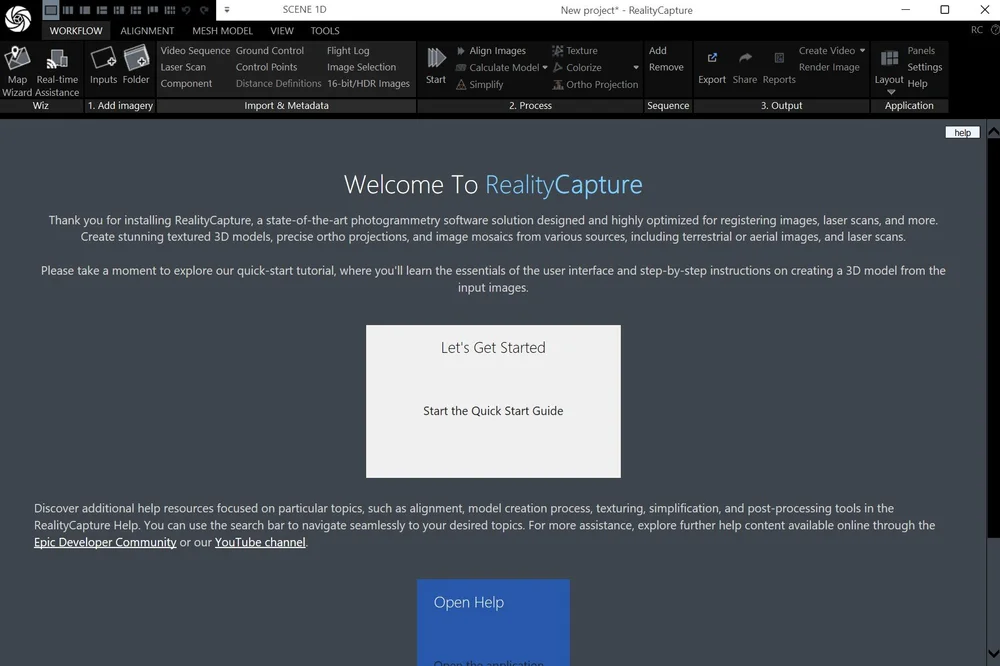Click the Laser Scan import option
The height and width of the screenshot is (666, 1000).
point(183,67)
